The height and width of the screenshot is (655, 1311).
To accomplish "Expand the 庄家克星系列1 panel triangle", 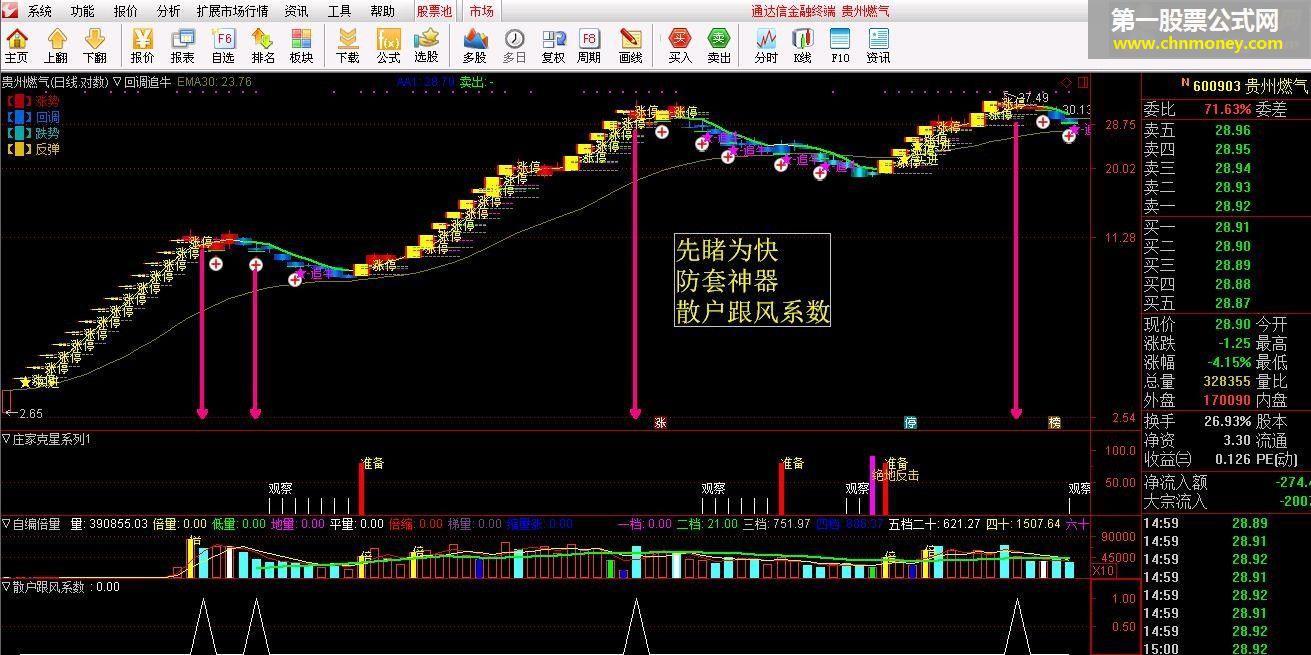I will pos(6,439).
